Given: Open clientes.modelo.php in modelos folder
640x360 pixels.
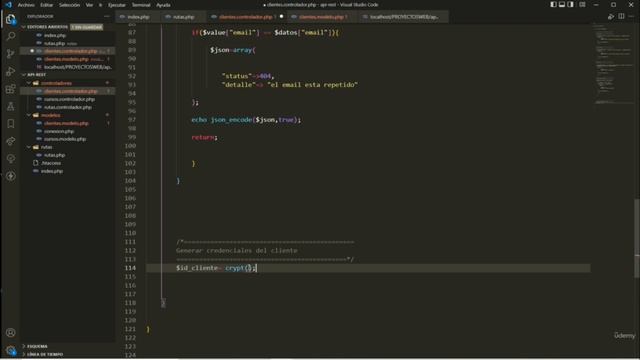Looking at the screenshot, I should point(67,123).
